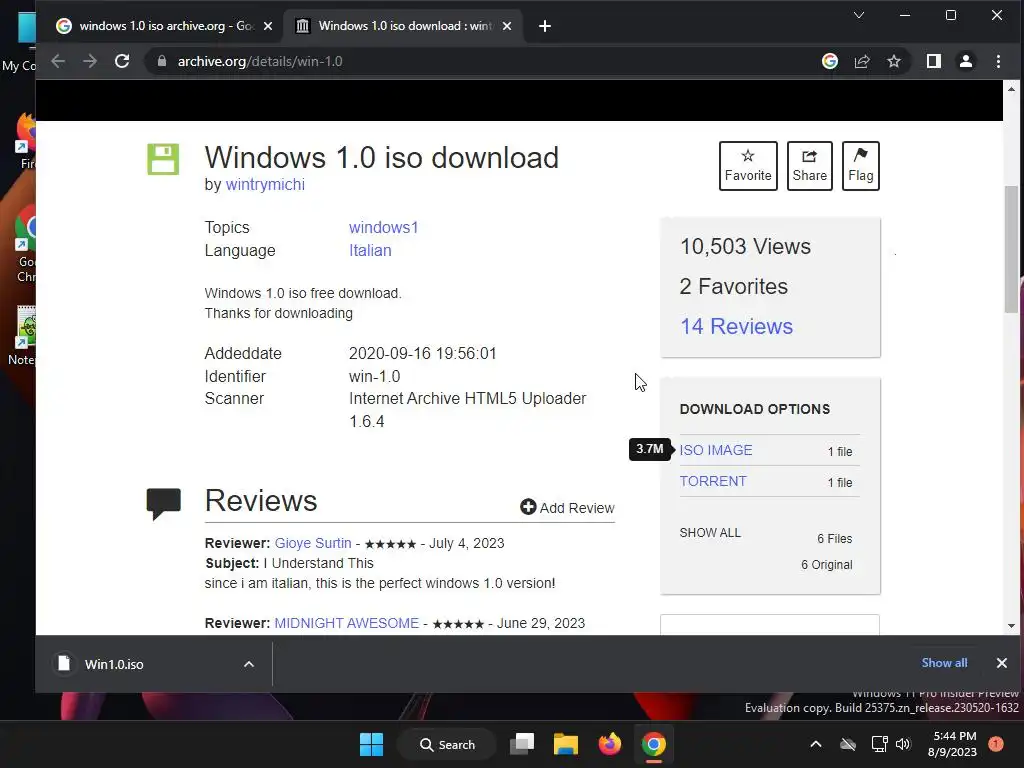Open File Explorer from taskbar
The image size is (1024, 768).
(x=566, y=744)
